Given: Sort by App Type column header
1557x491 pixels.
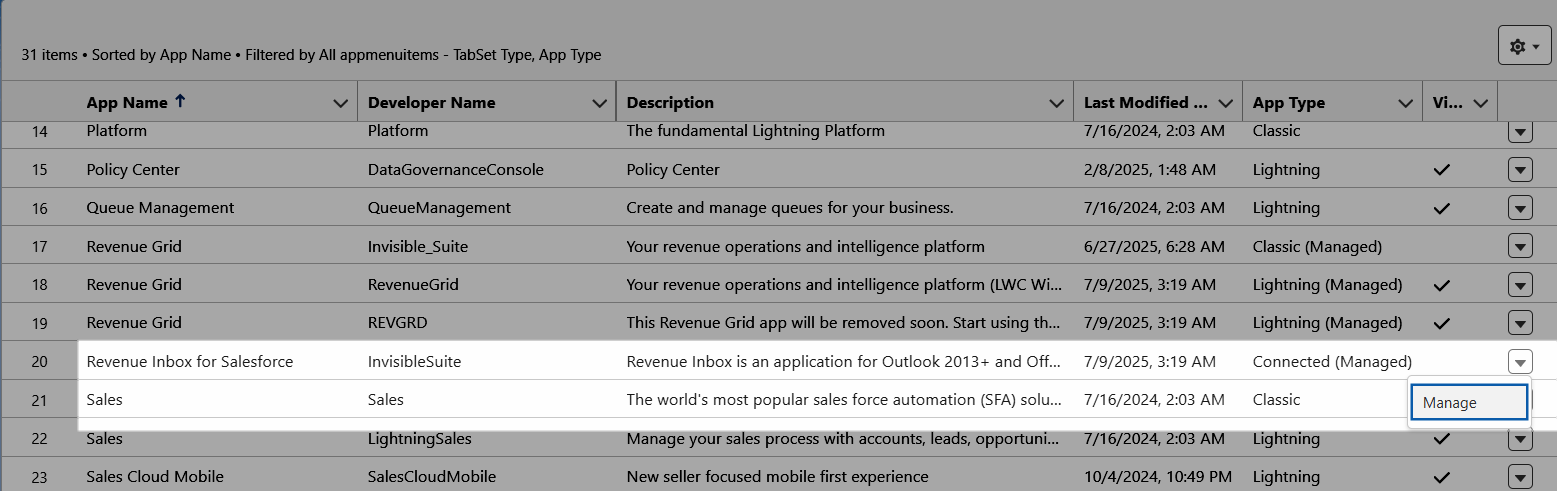Looking at the screenshot, I should (1289, 103).
